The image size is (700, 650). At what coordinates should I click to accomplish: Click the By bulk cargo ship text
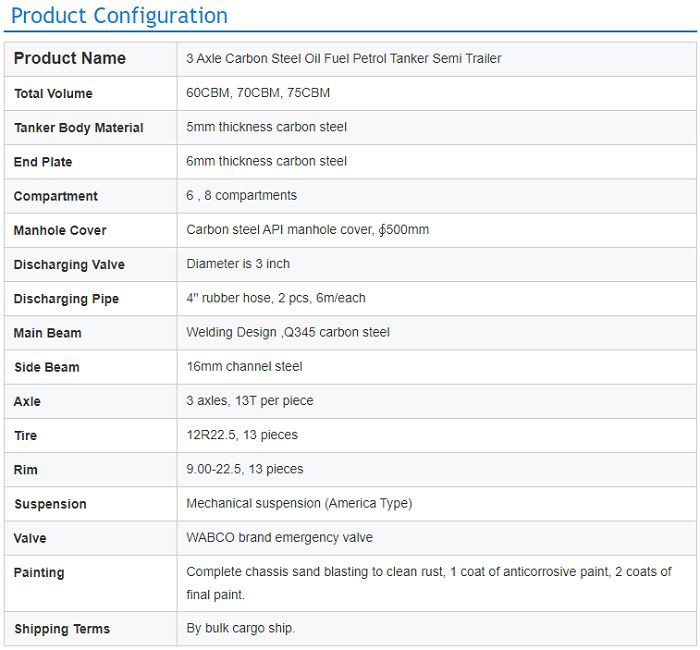(240, 628)
